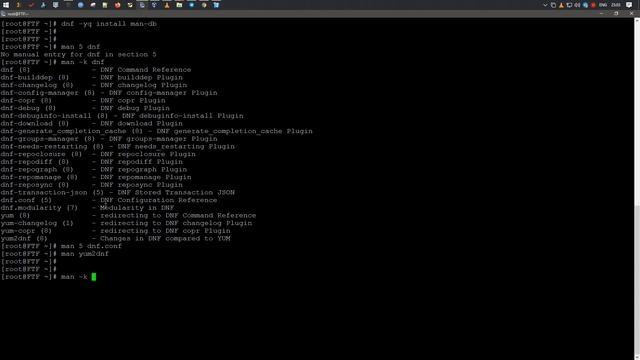Click the 'dnf.conf (5)' Configuration Reference row

tap(109, 200)
